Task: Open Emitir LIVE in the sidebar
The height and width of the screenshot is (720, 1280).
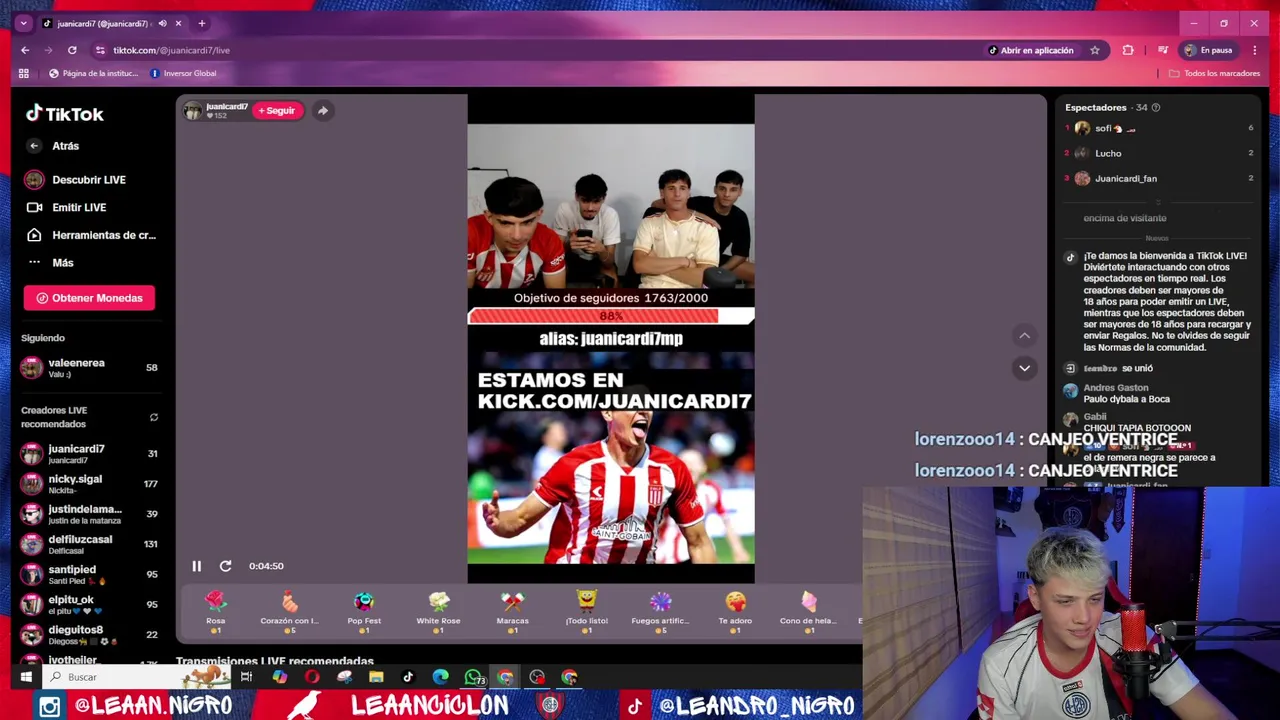Action: 66,207
